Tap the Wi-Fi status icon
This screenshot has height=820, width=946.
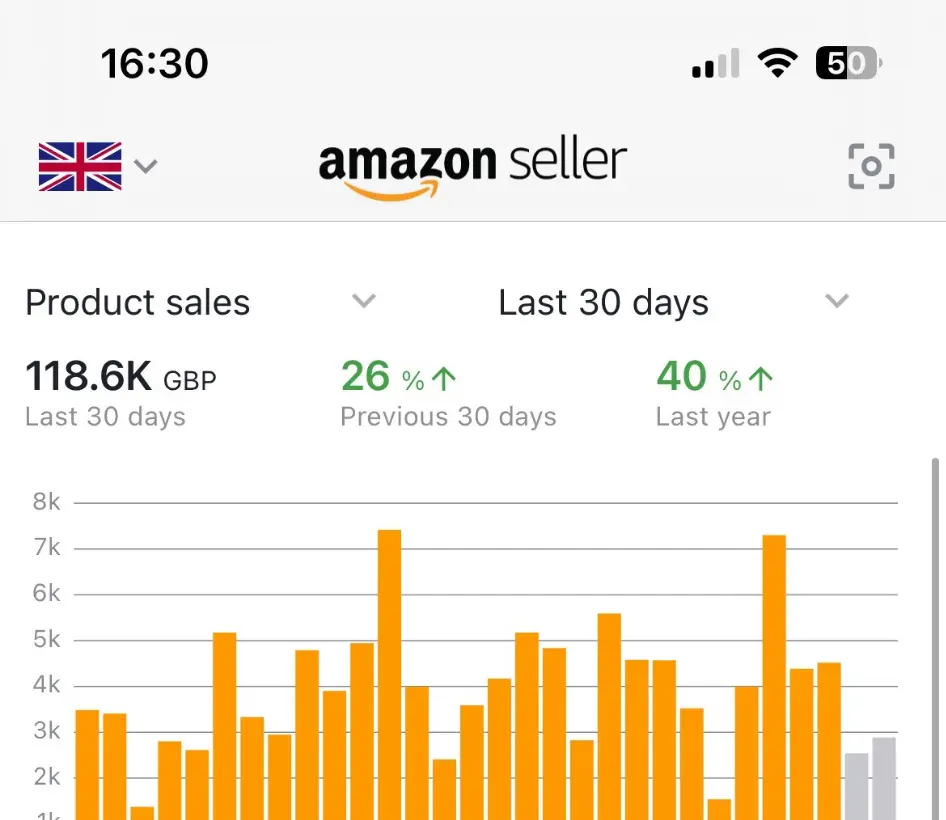[x=778, y=62]
